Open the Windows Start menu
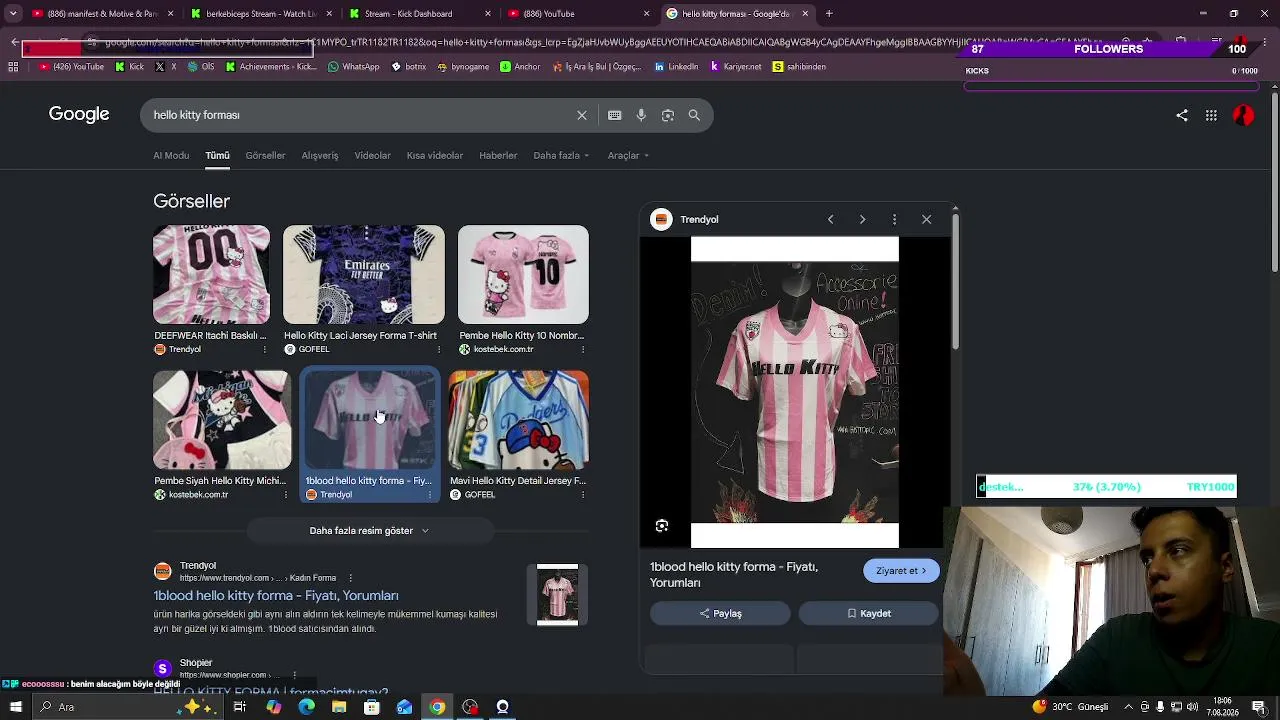This screenshot has height=720, width=1280. (15, 707)
